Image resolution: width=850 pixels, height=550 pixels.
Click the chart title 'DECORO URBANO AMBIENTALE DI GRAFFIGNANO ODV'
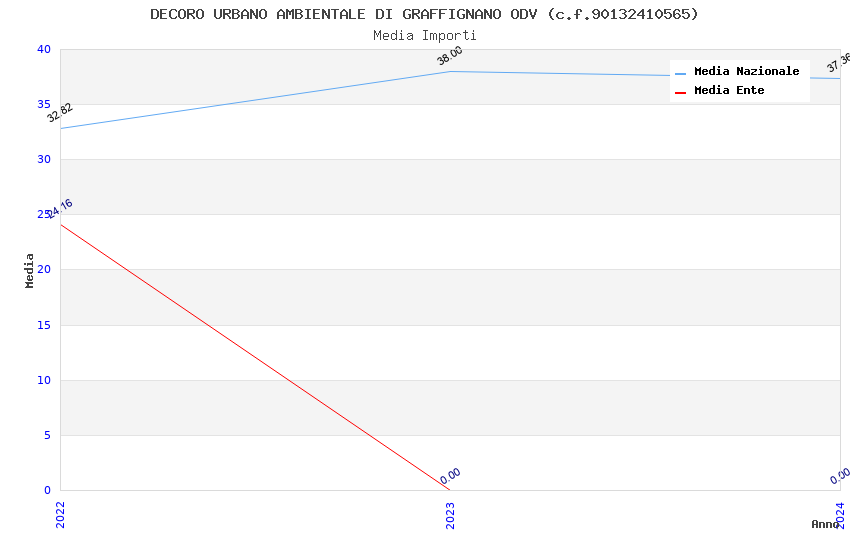click(x=344, y=14)
